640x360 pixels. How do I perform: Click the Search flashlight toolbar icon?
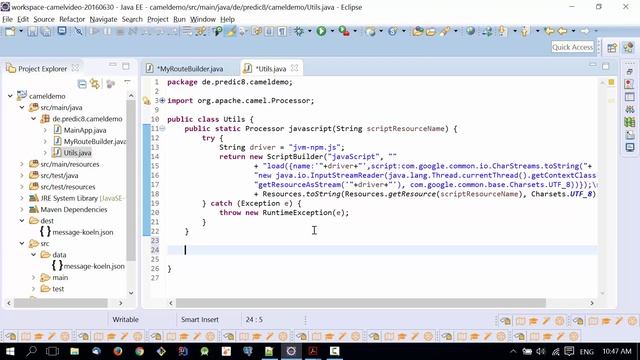click(444, 31)
